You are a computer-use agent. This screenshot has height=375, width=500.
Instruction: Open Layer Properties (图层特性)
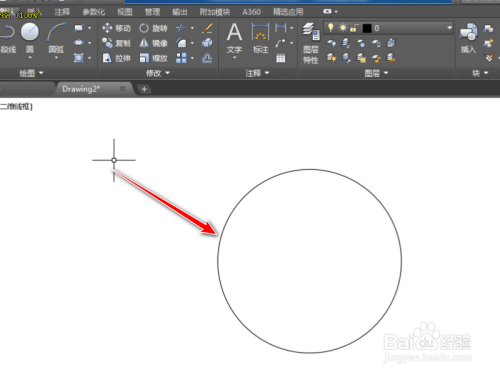click(x=311, y=43)
